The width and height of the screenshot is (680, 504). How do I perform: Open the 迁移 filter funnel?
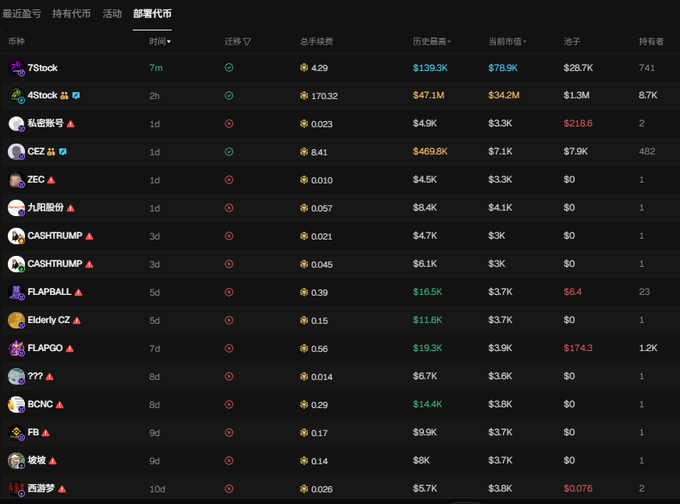pyautogui.click(x=247, y=42)
